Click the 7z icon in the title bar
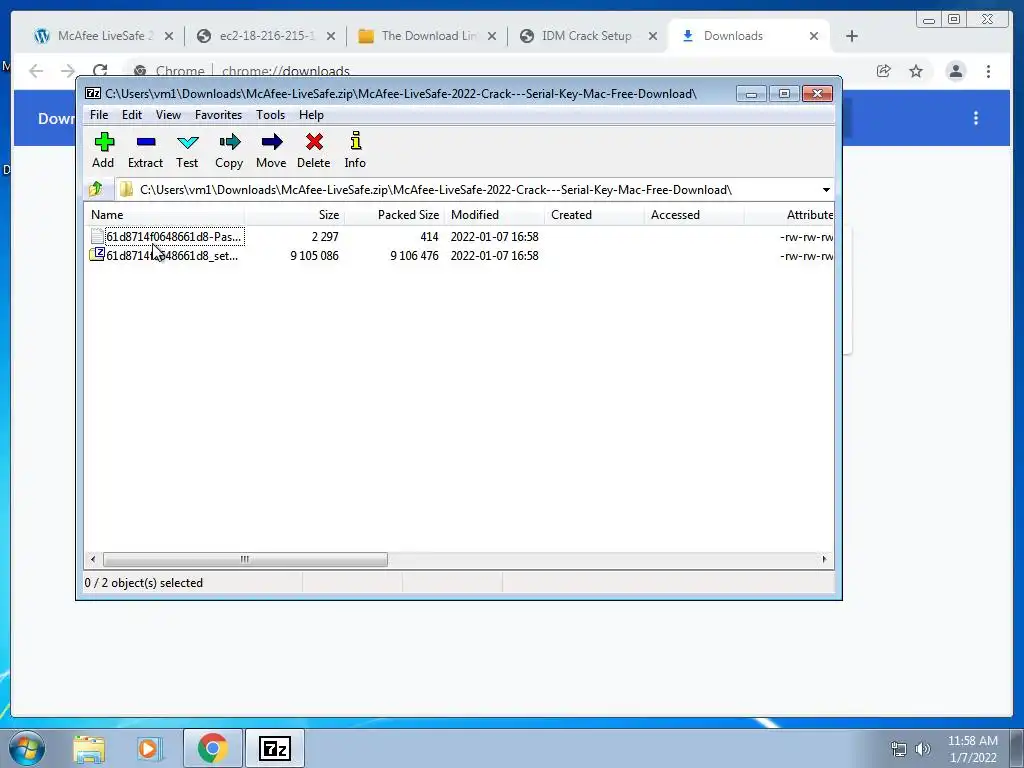This screenshot has height=768, width=1024. coord(93,93)
